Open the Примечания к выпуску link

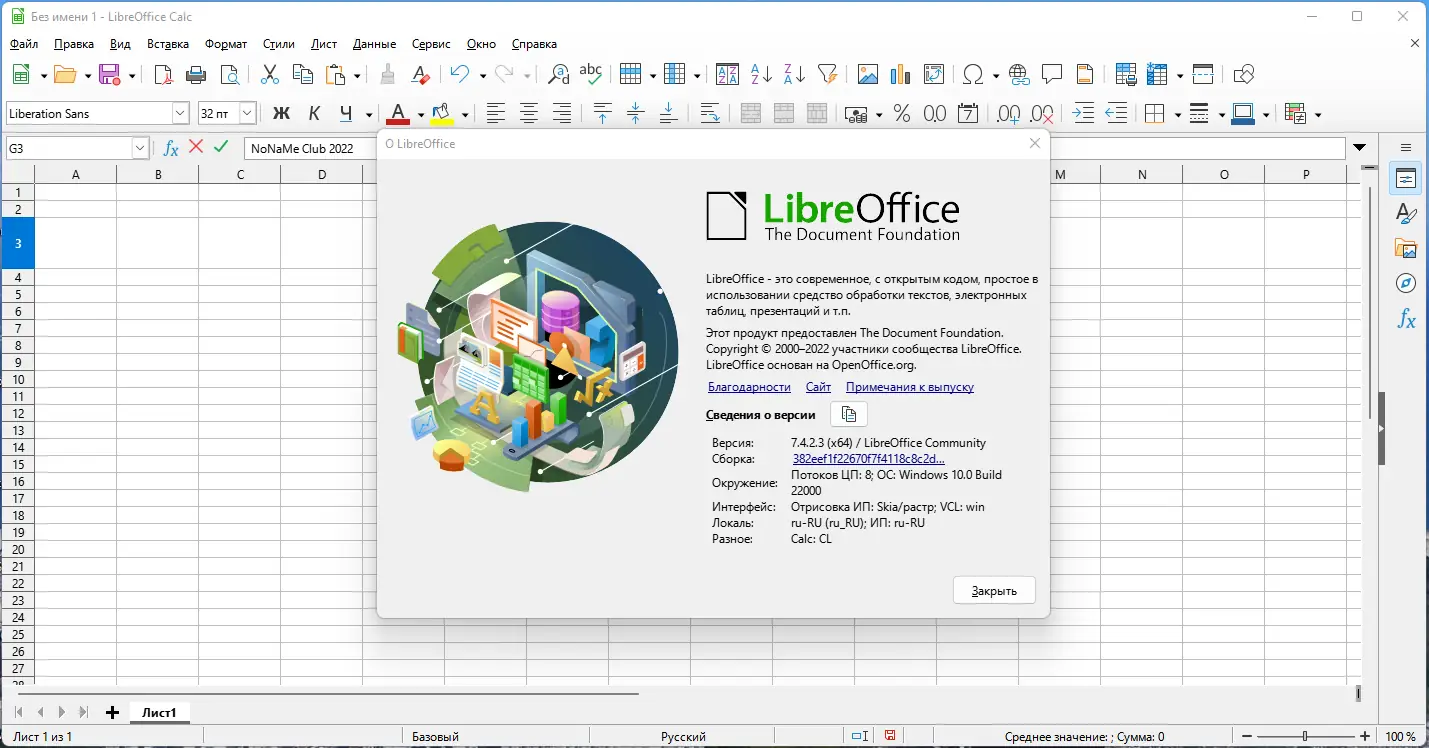click(910, 387)
